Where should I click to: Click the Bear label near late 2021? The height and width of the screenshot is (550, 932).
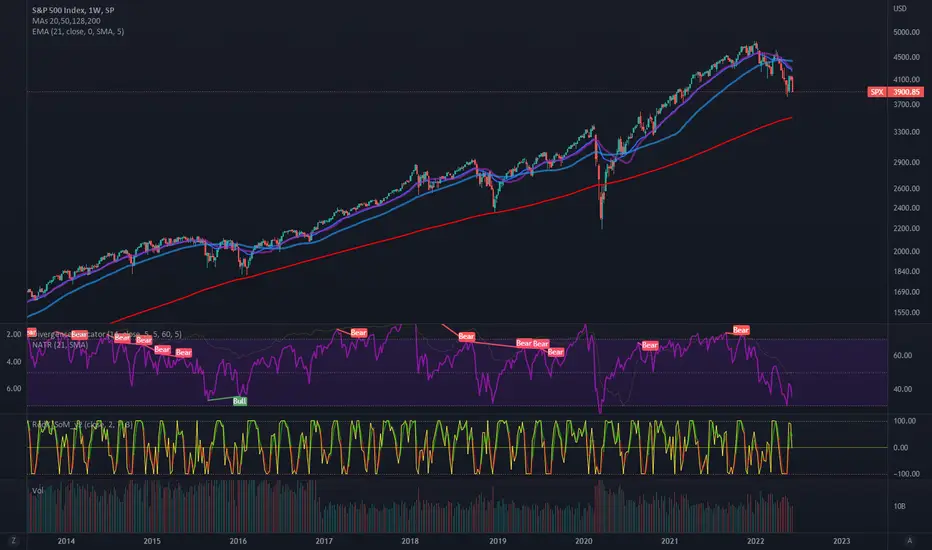pos(741,330)
